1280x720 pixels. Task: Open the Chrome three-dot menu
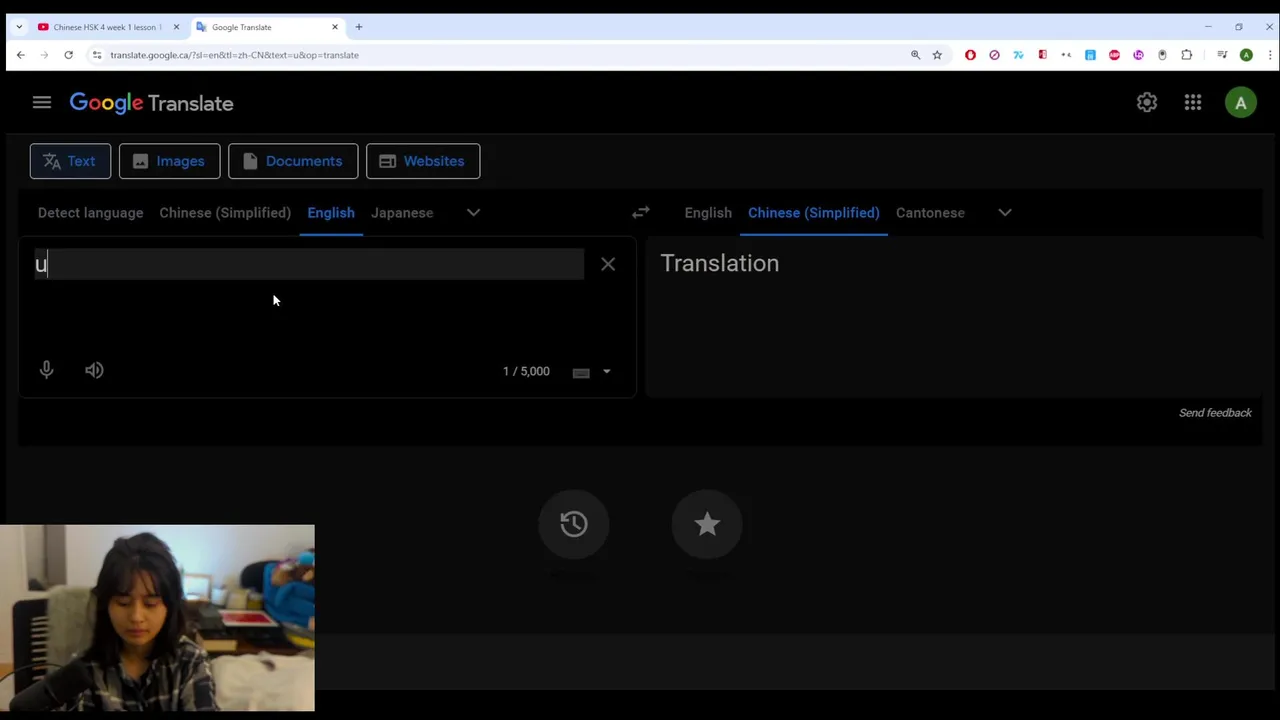point(1269,55)
